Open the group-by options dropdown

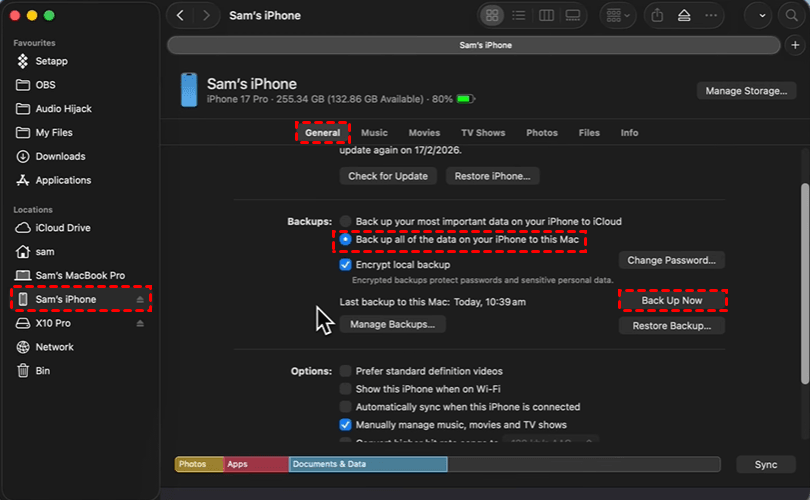coord(618,15)
